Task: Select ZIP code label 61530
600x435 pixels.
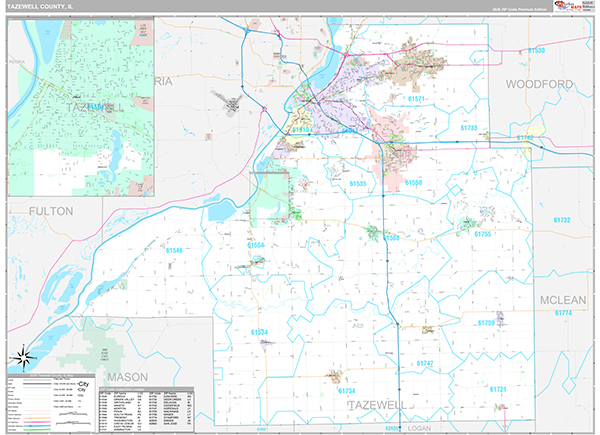Action: tap(536, 51)
